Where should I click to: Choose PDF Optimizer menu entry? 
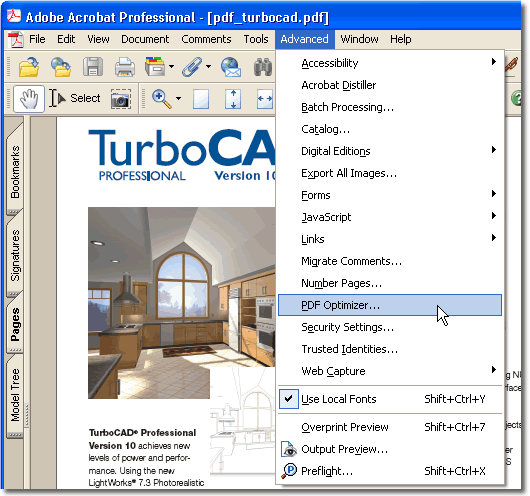point(390,305)
